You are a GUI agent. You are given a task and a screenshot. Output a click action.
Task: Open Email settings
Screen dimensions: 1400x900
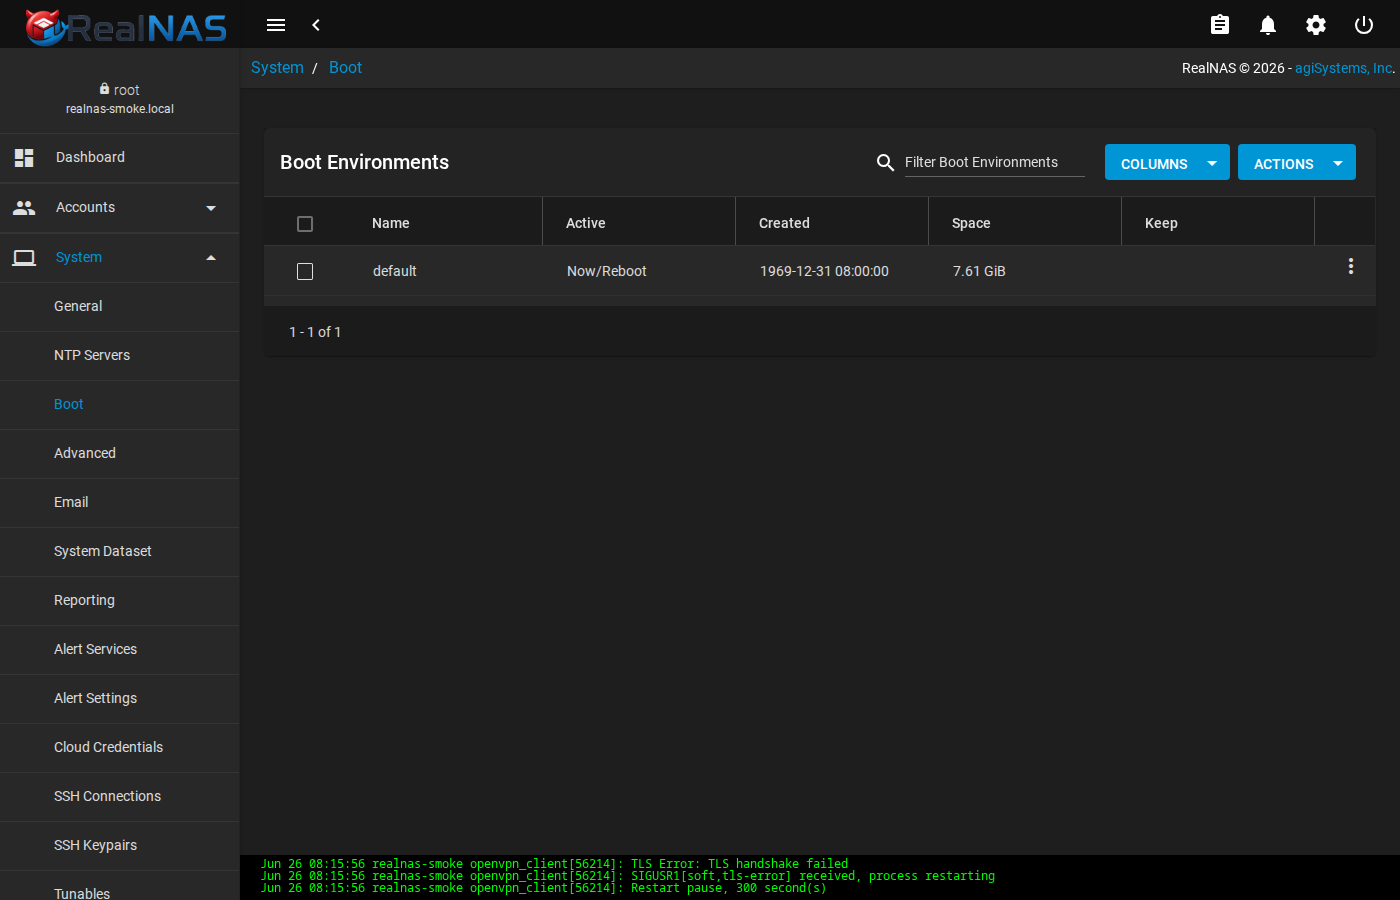pyautogui.click(x=120, y=503)
